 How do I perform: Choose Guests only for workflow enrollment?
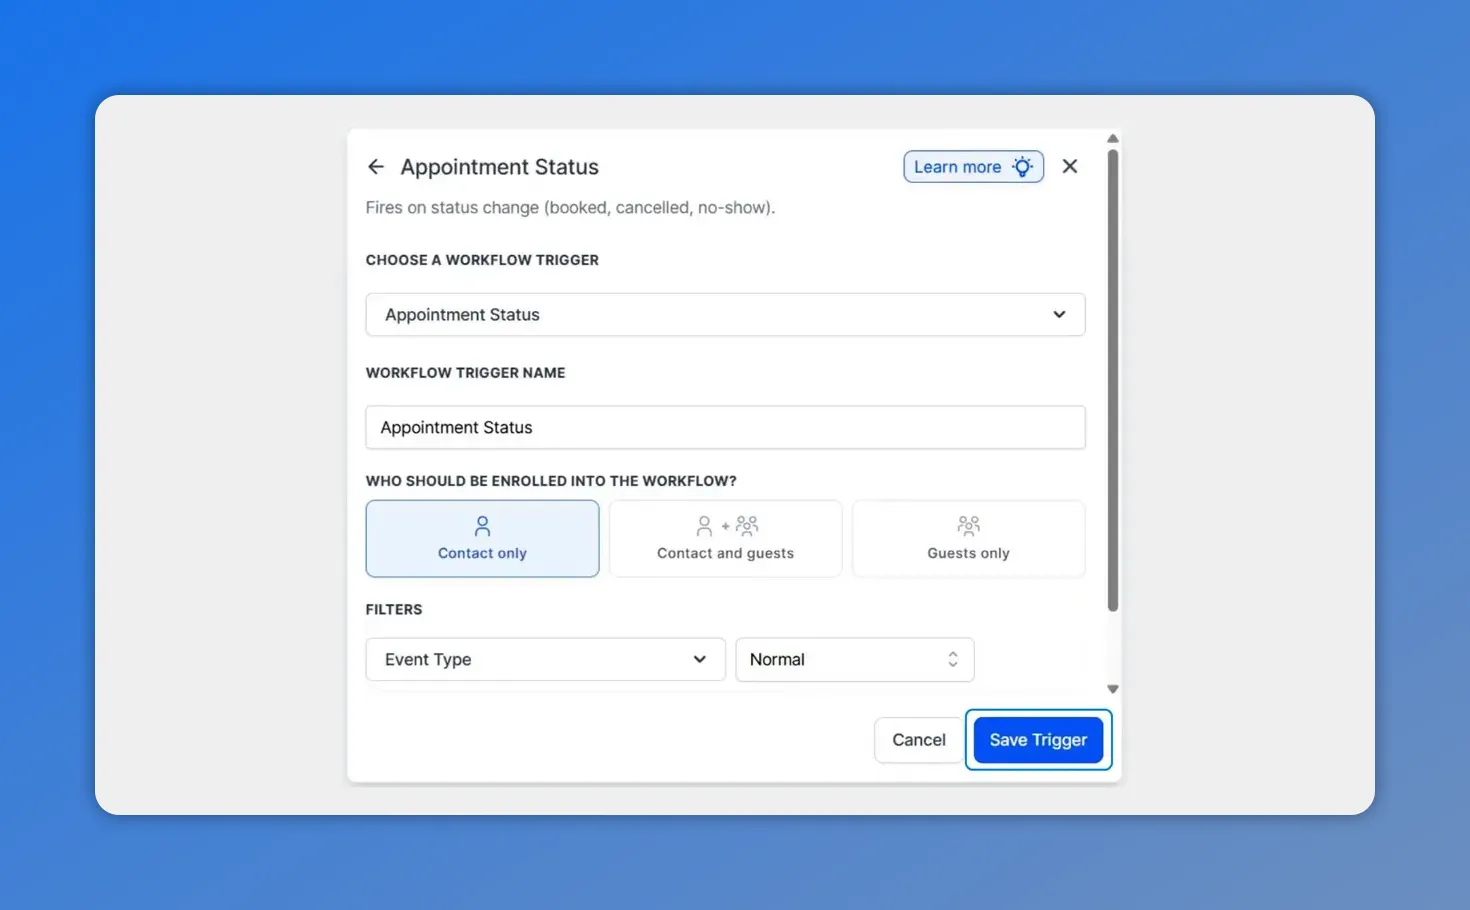coord(967,538)
